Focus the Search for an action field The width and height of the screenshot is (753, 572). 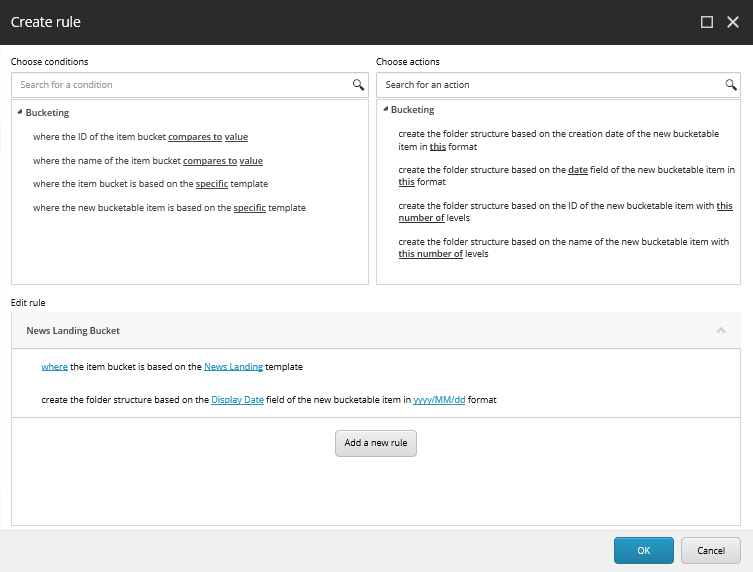click(552, 85)
